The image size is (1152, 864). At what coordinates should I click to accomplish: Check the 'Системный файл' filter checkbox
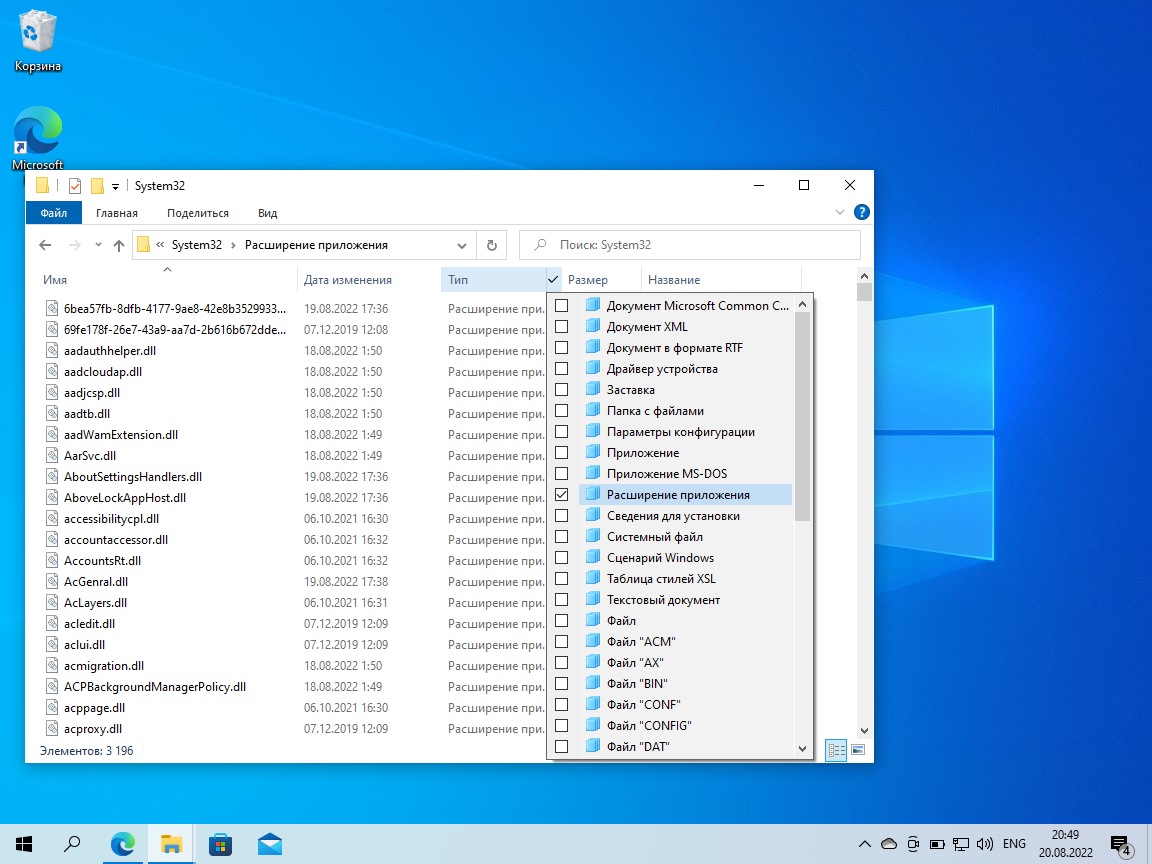click(561, 536)
